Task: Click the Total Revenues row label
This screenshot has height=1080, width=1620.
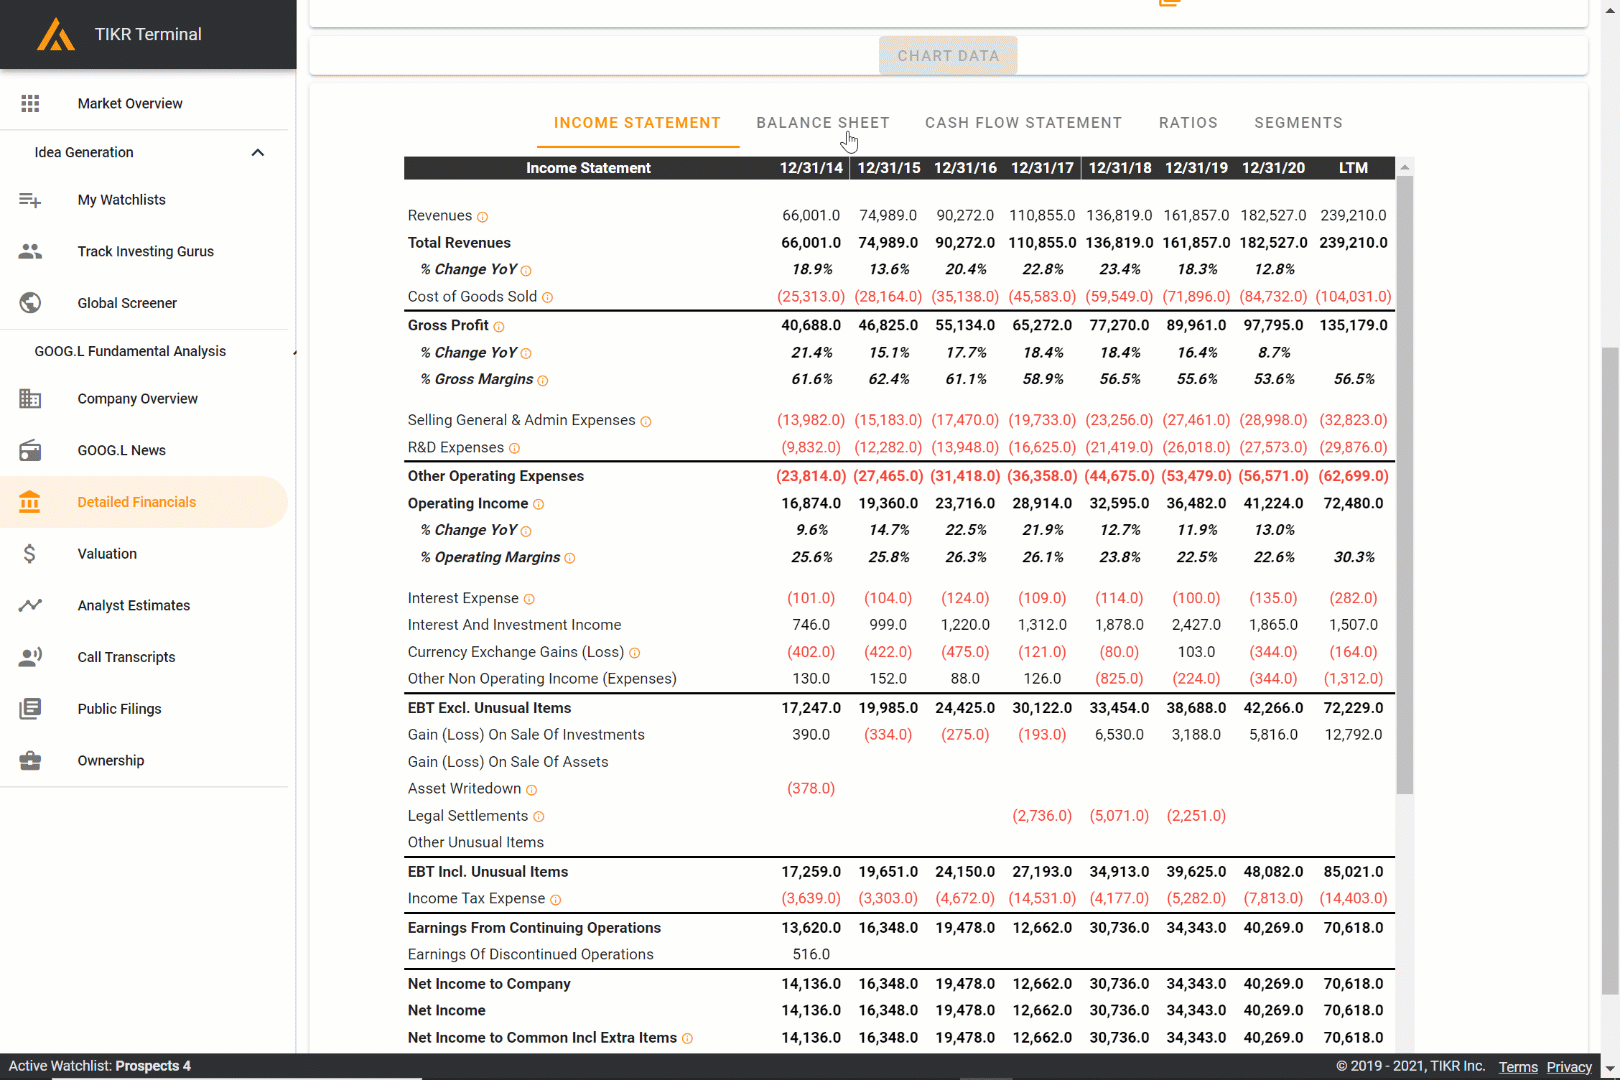Action: point(459,243)
